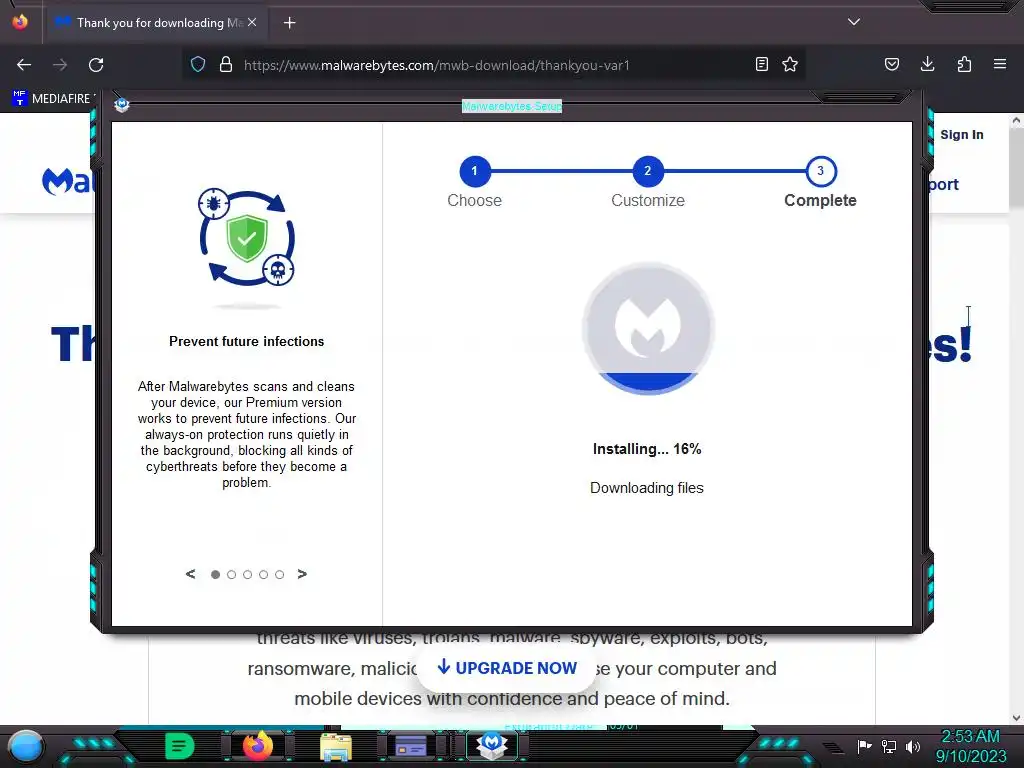This screenshot has width=1024, height=768.
Task: Open Action Center flag tray icon
Action: tap(865, 746)
